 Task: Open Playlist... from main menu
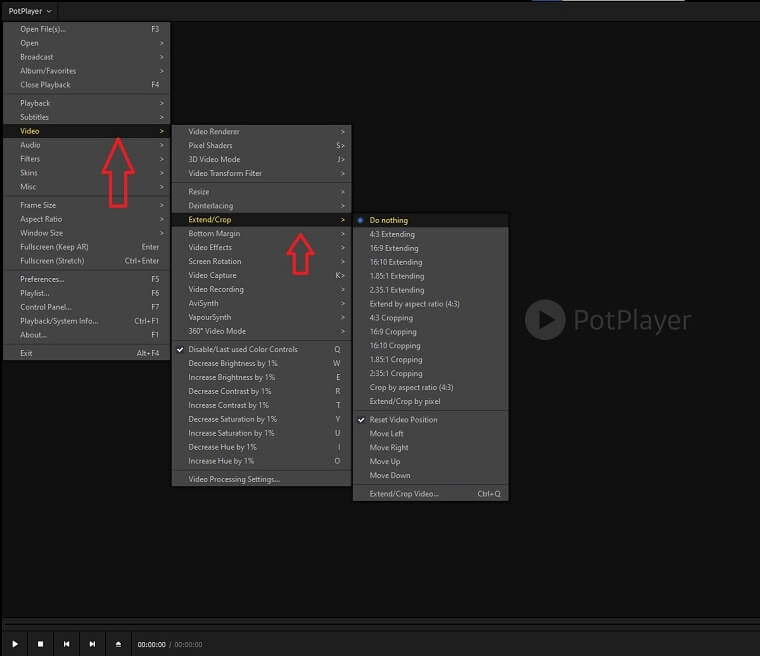87,293
